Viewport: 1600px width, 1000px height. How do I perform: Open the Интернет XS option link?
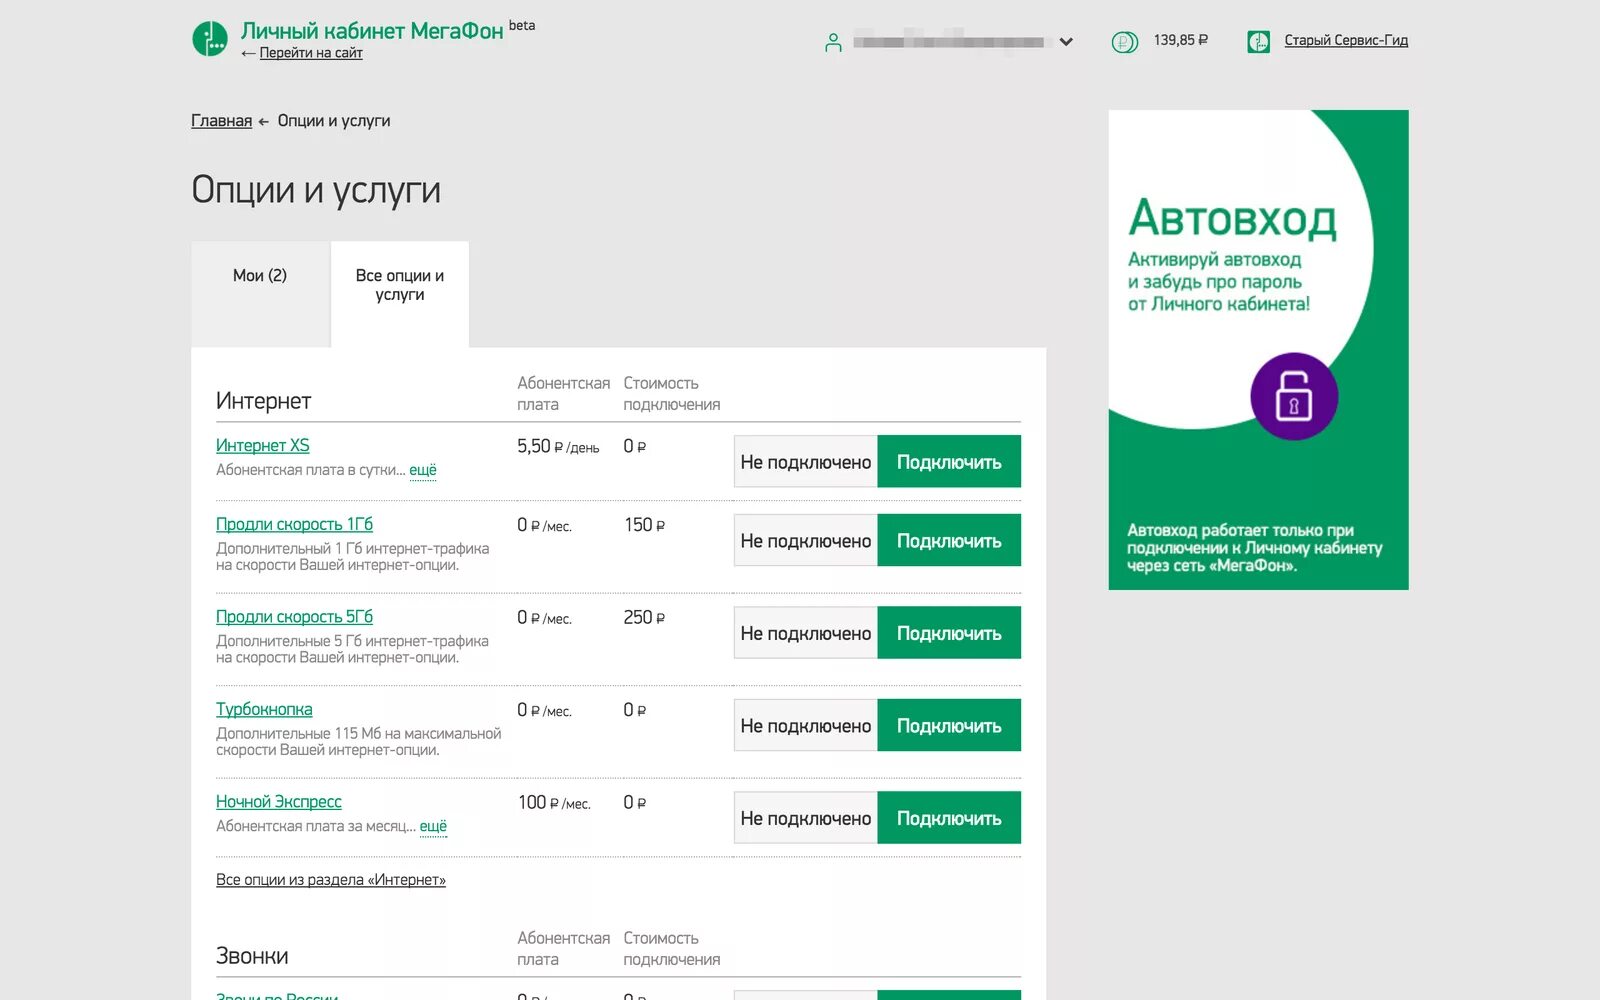point(263,445)
